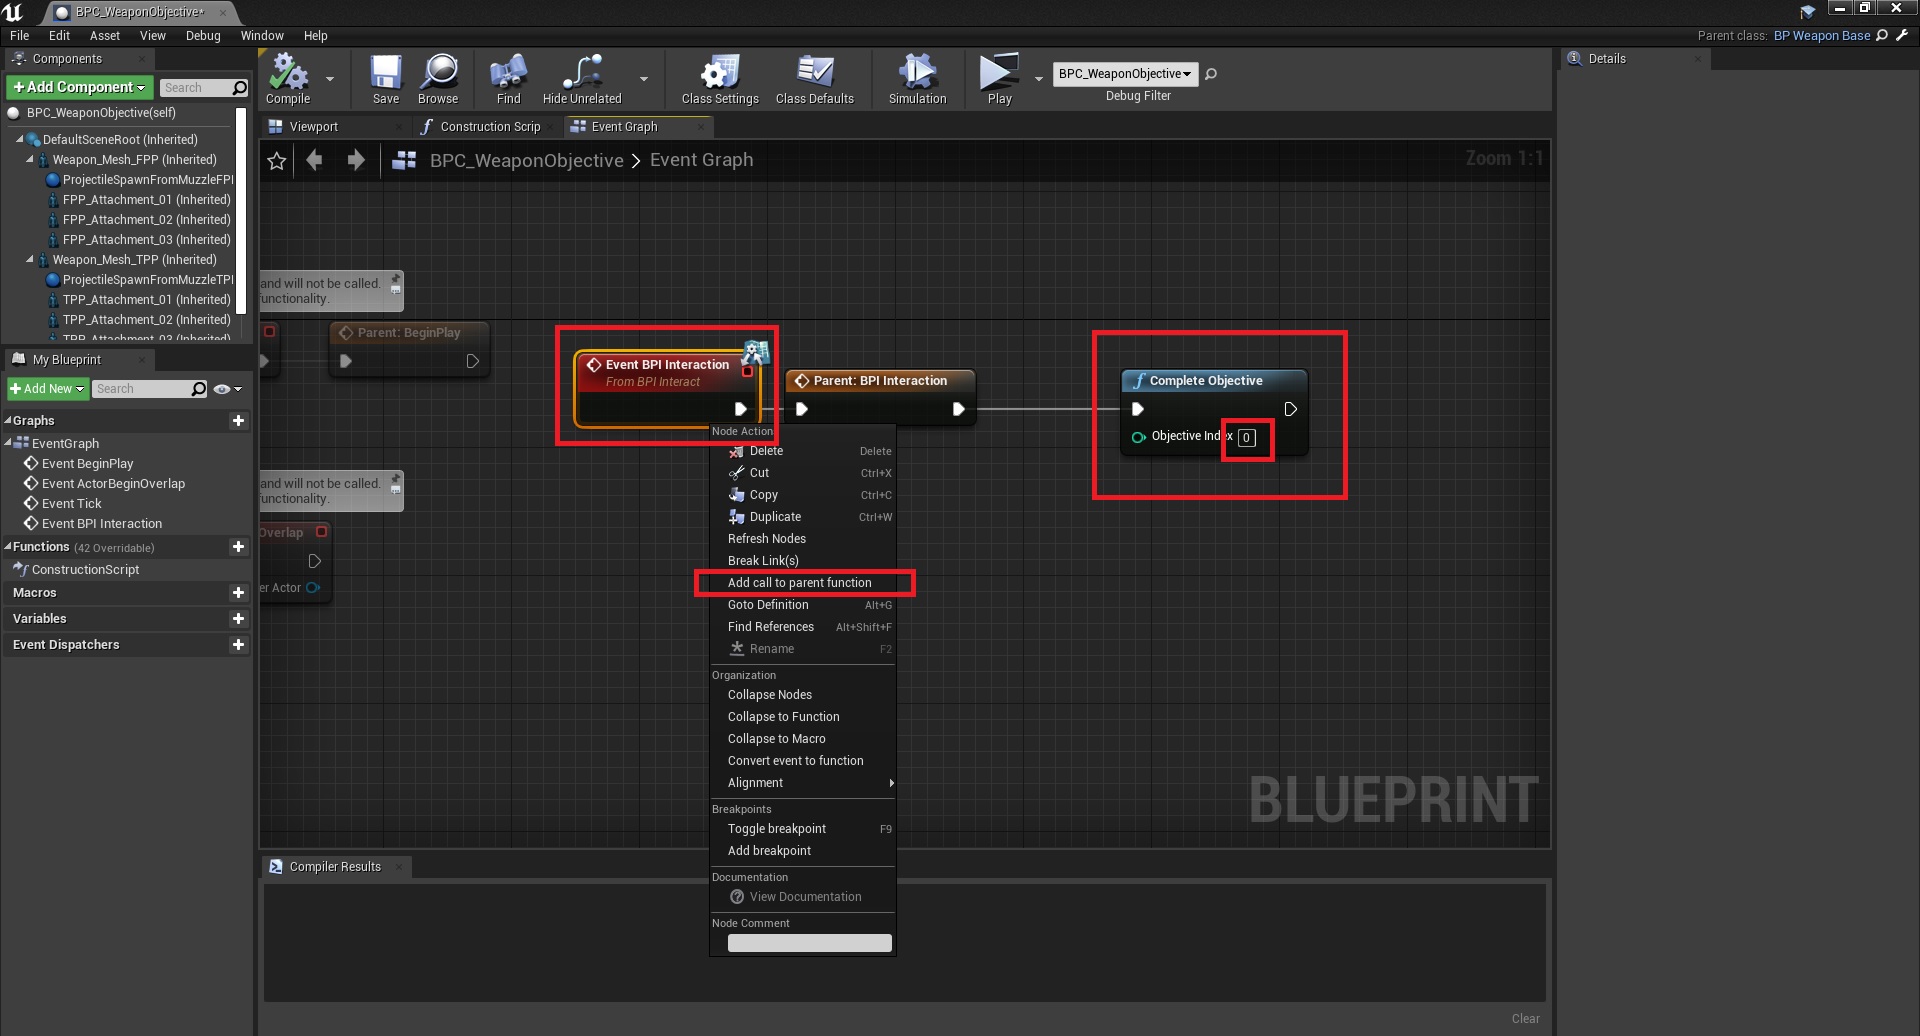Collapse the Weapon_Mesh_FPP tree node
This screenshot has width=1920, height=1036.
pos(30,160)
